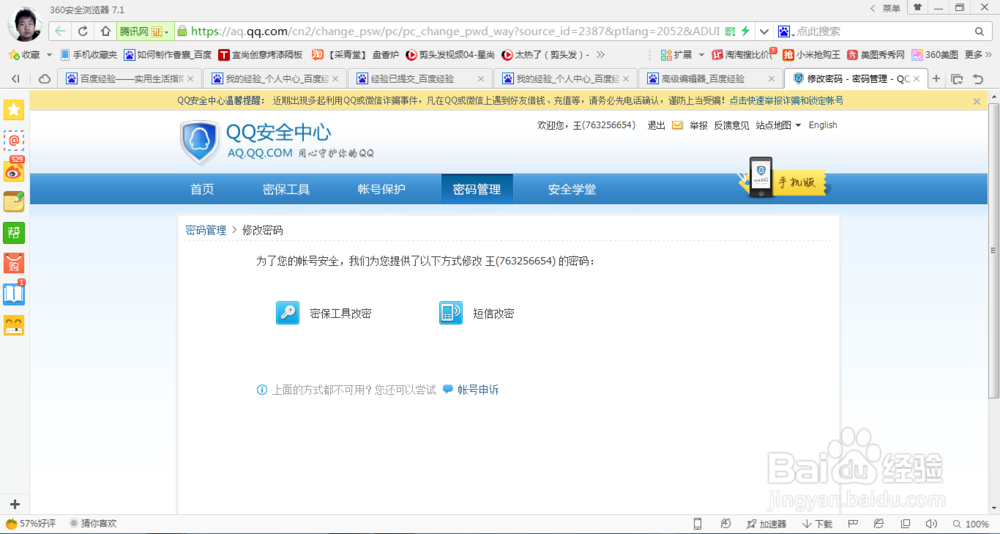Open the 美图秀秀网 bookmark

click(876, 55)
